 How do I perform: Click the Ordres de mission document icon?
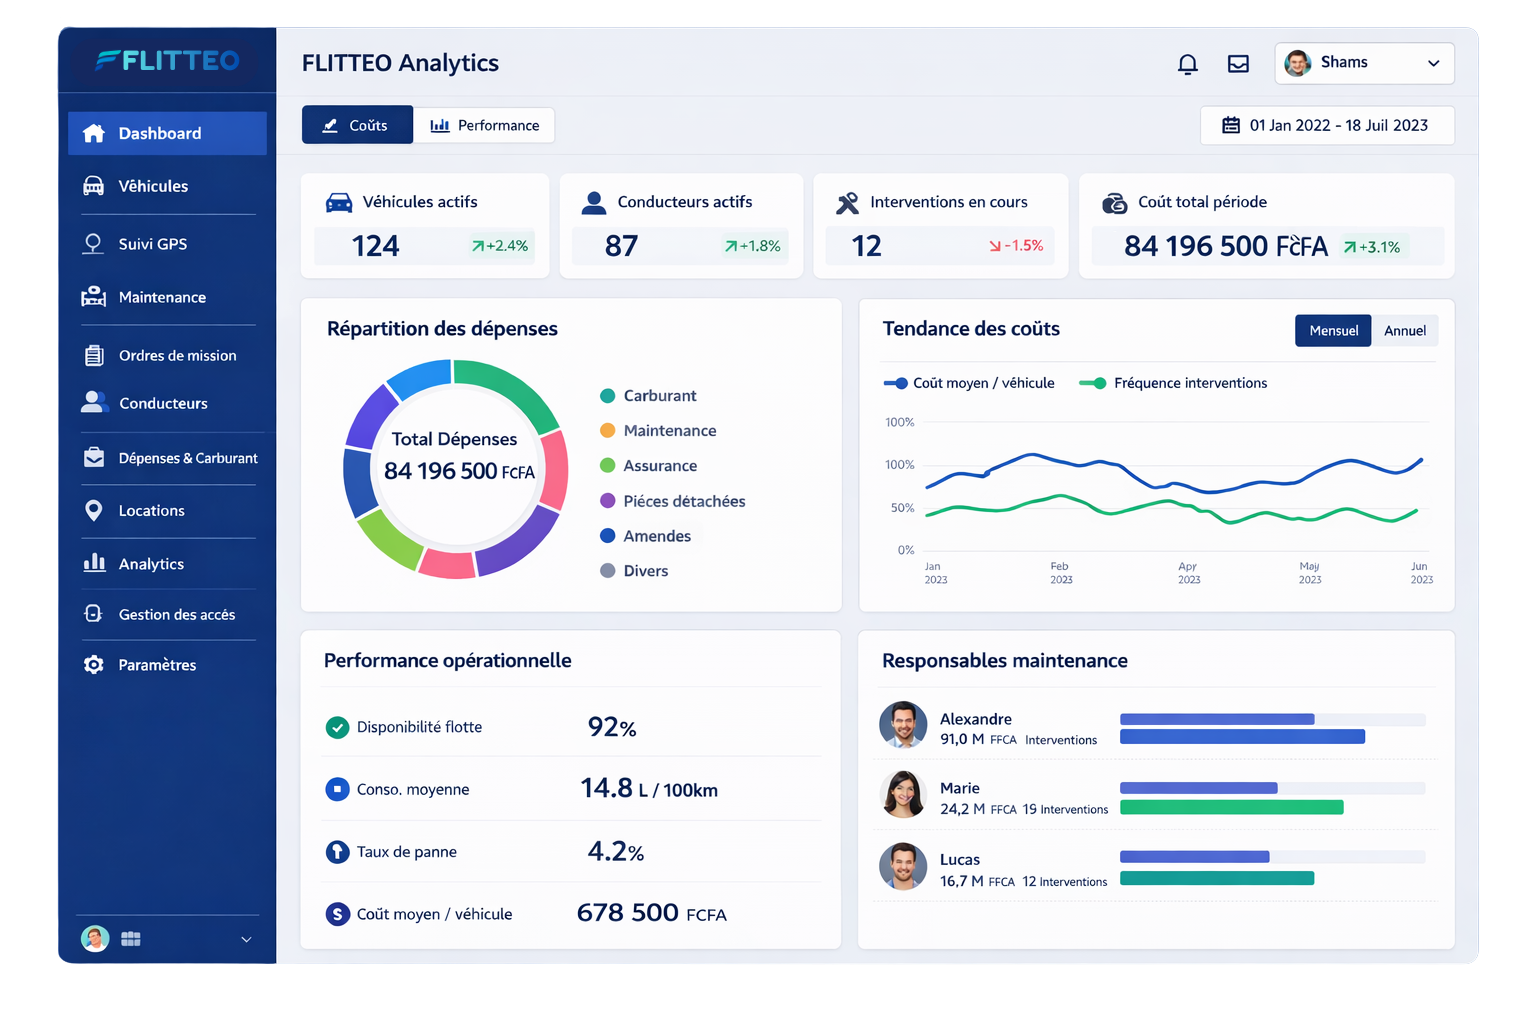point(94,355)
